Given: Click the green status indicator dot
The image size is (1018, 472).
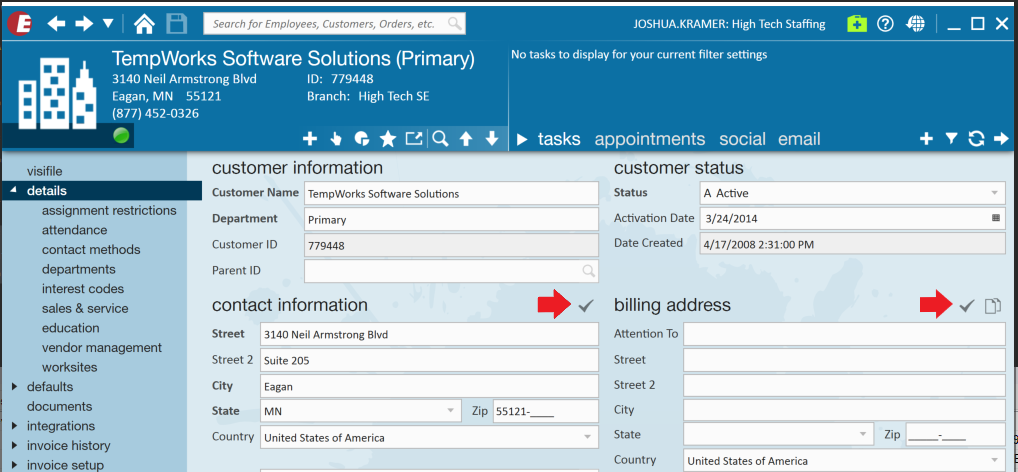Looking at the screenshot, I should click(x=121, y=136).
